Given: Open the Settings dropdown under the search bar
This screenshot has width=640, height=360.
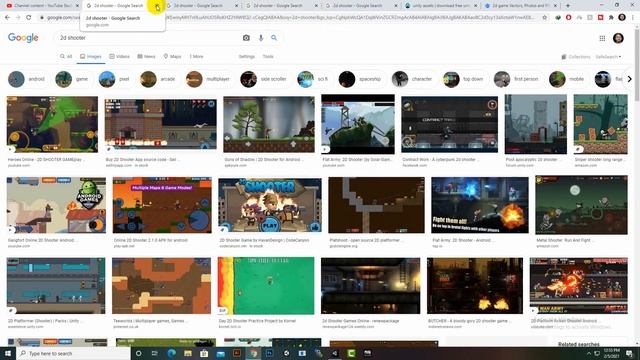Looking at the screenshot, I should (247, 56).
